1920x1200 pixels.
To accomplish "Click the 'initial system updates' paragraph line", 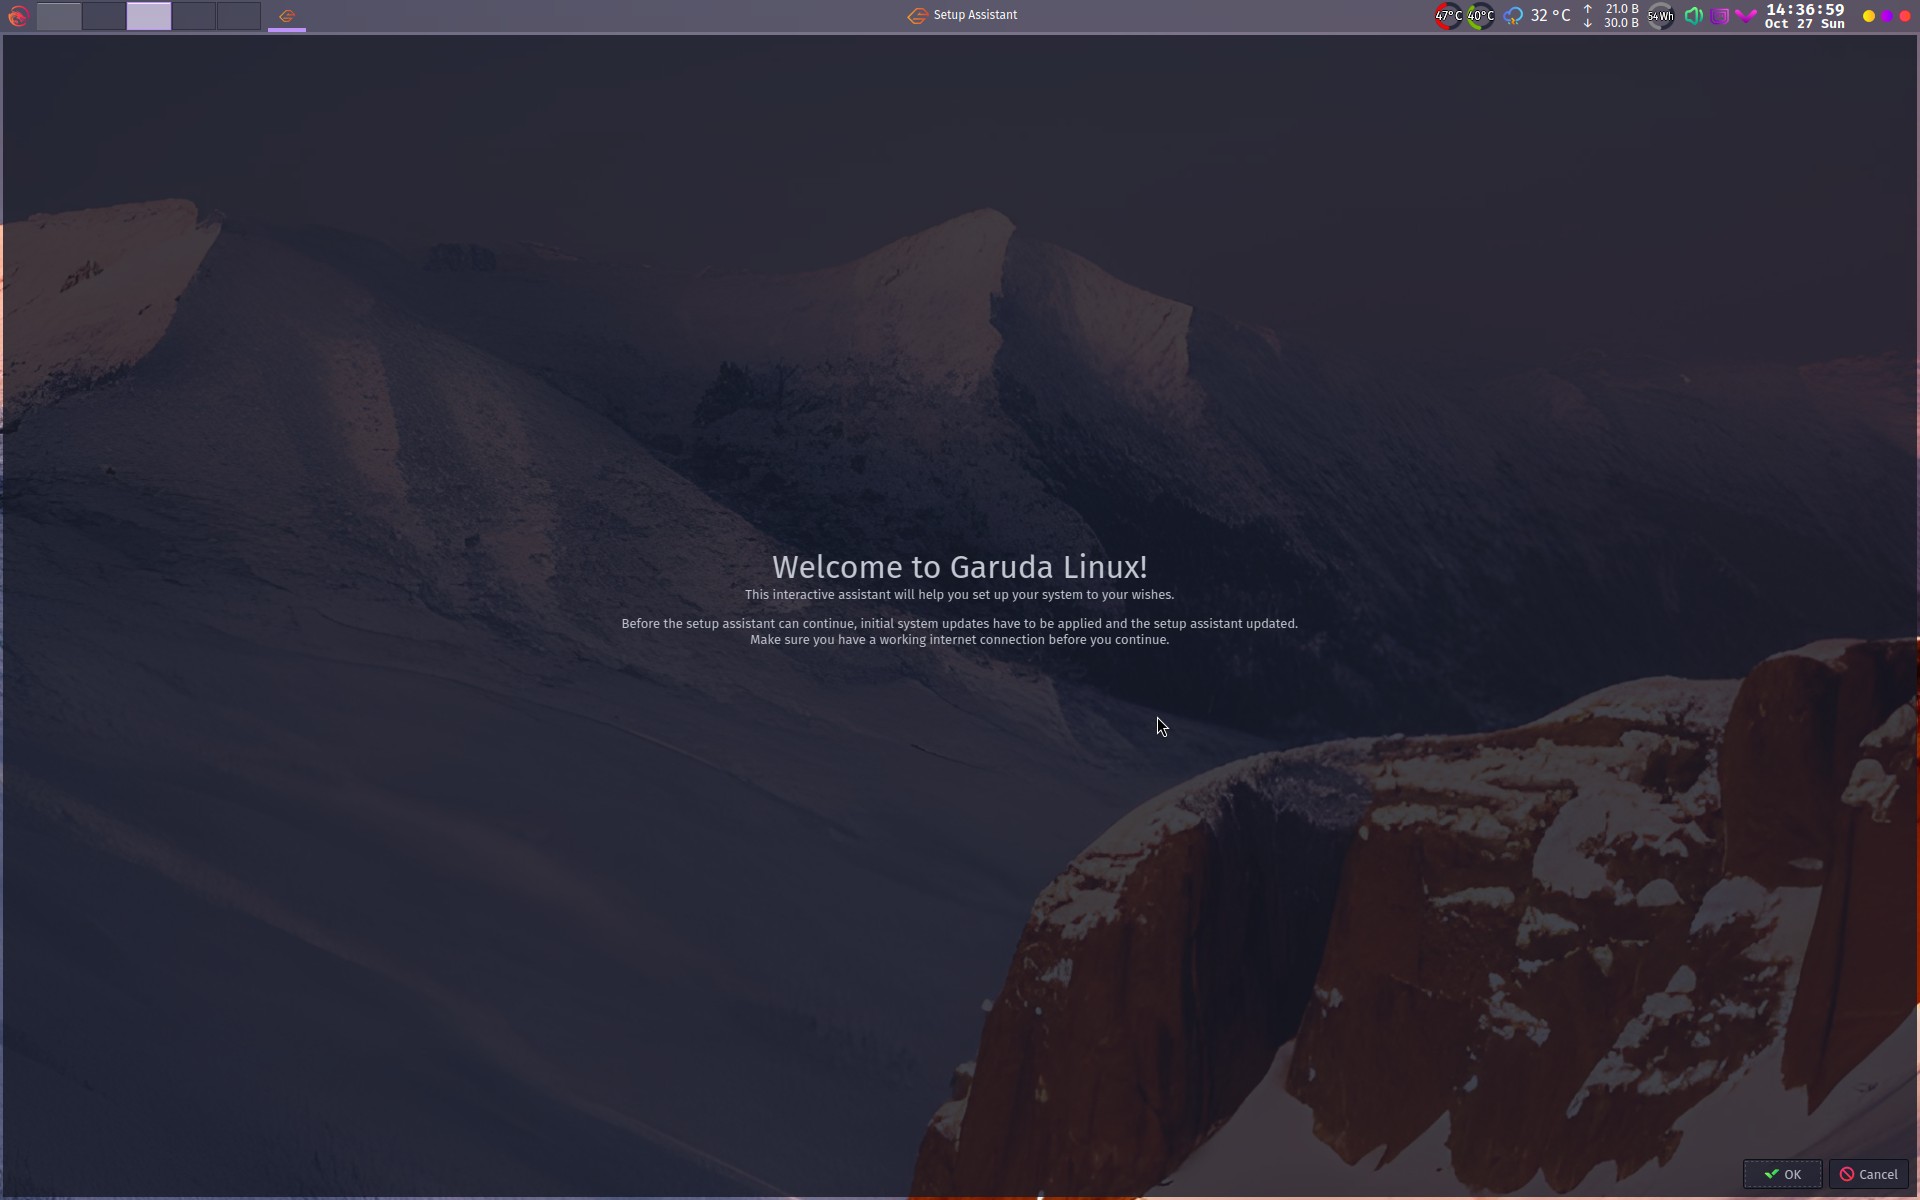I will point(960,624).
